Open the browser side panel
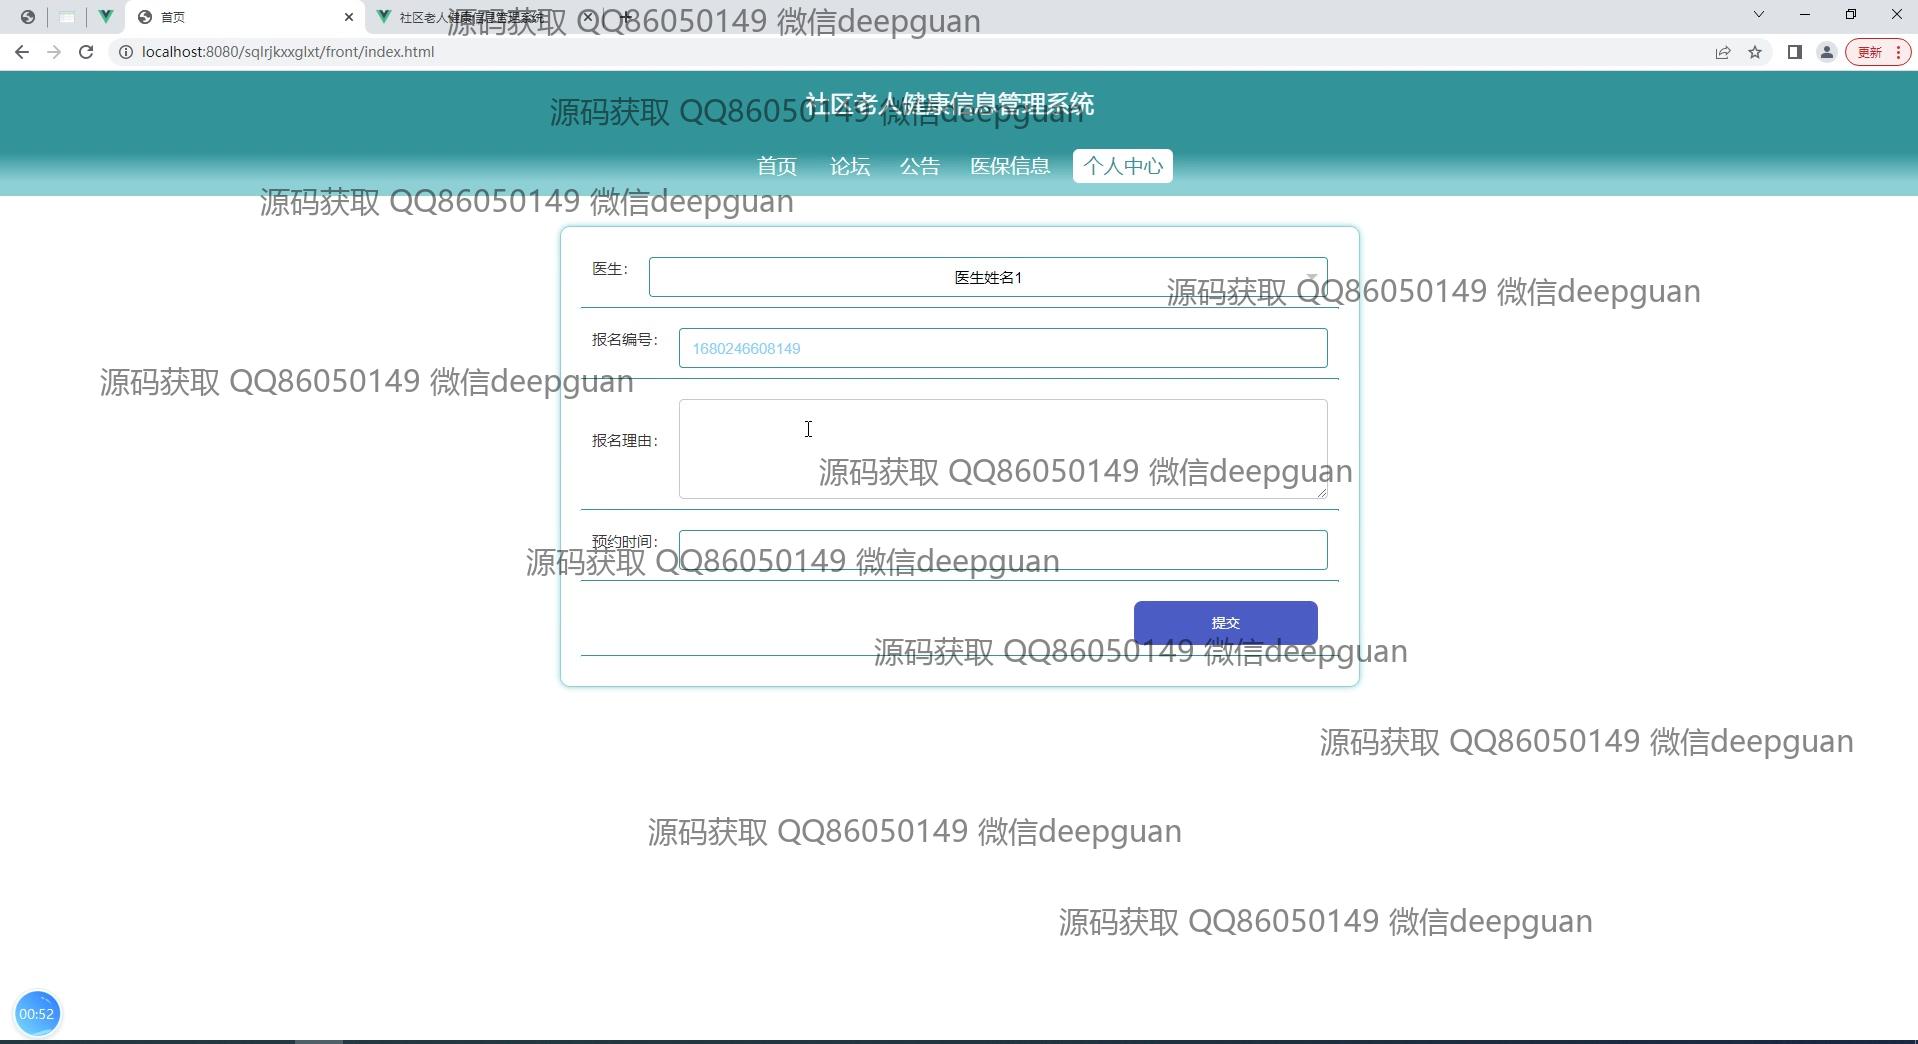The height and width of the screenshot is (1044, 1918). point(1794,52)
